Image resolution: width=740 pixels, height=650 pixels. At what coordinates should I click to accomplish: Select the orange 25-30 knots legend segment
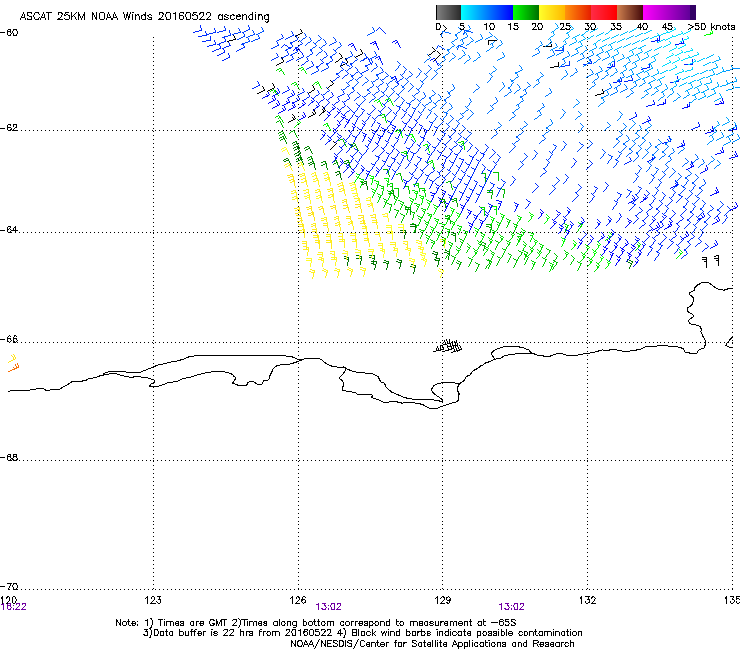coord(578,12)
